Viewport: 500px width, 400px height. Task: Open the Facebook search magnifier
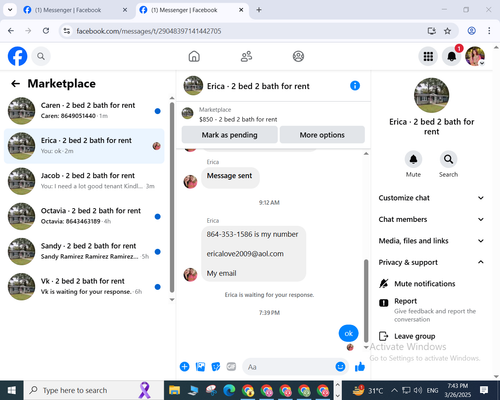click(x=41, y=56)
